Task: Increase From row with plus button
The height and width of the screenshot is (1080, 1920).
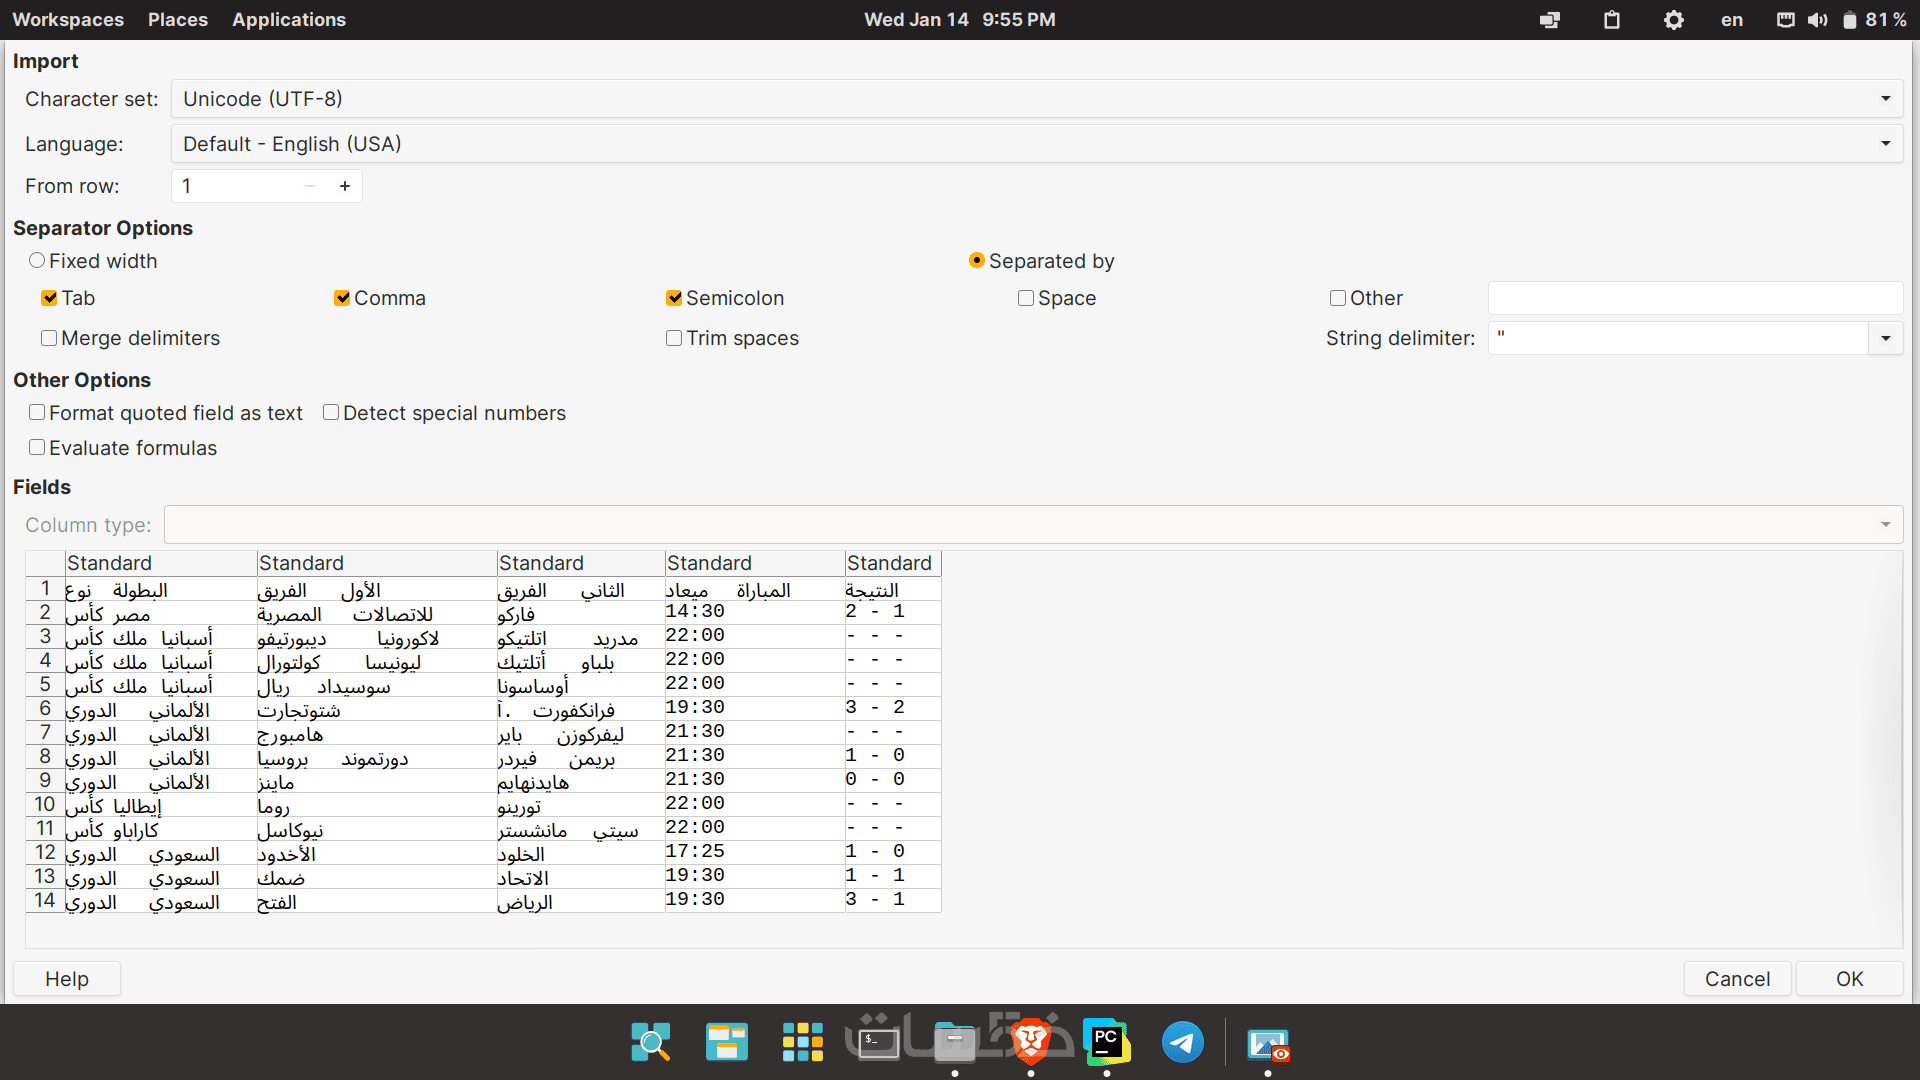Action: click(345, 186)
